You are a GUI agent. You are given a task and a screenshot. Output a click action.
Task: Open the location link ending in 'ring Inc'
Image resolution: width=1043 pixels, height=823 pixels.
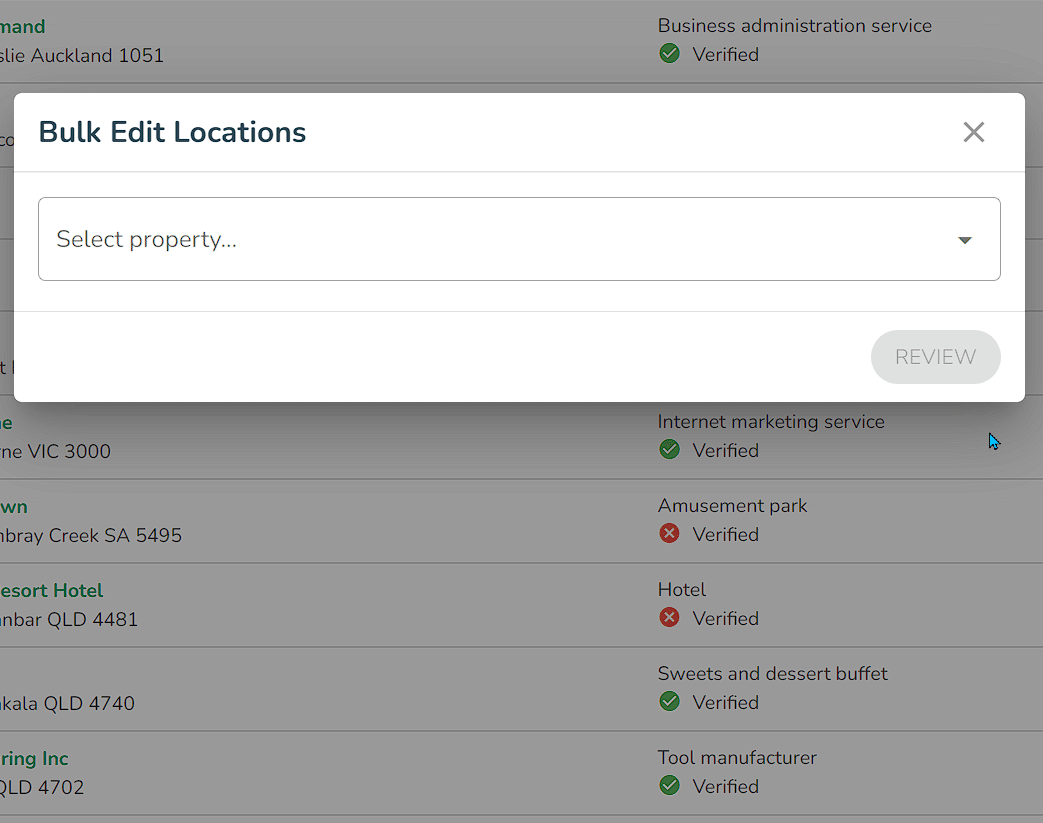tap(34, 758)
